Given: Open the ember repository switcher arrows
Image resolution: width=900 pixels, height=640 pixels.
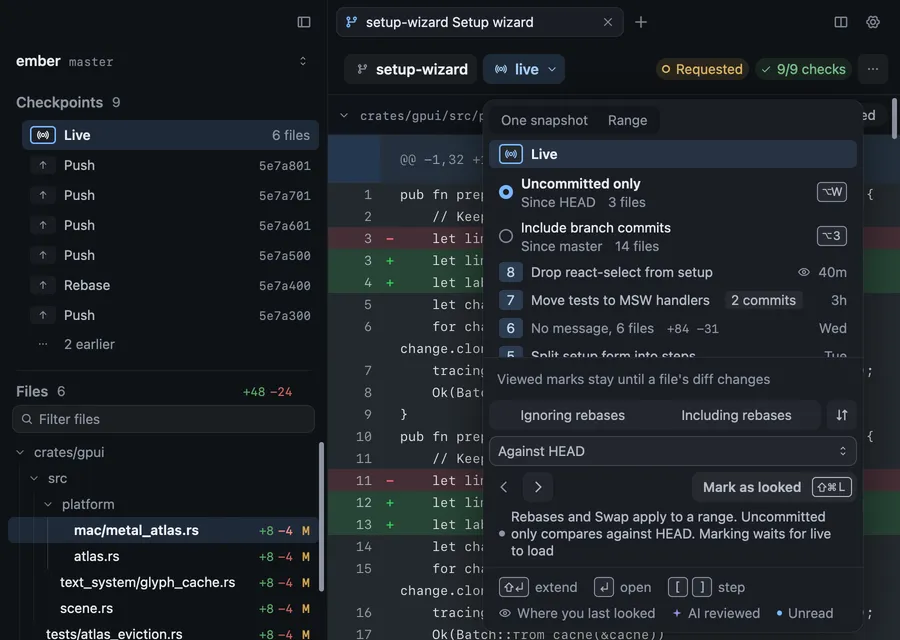Looking at the screenshot, I should click(x=302, y=61).
